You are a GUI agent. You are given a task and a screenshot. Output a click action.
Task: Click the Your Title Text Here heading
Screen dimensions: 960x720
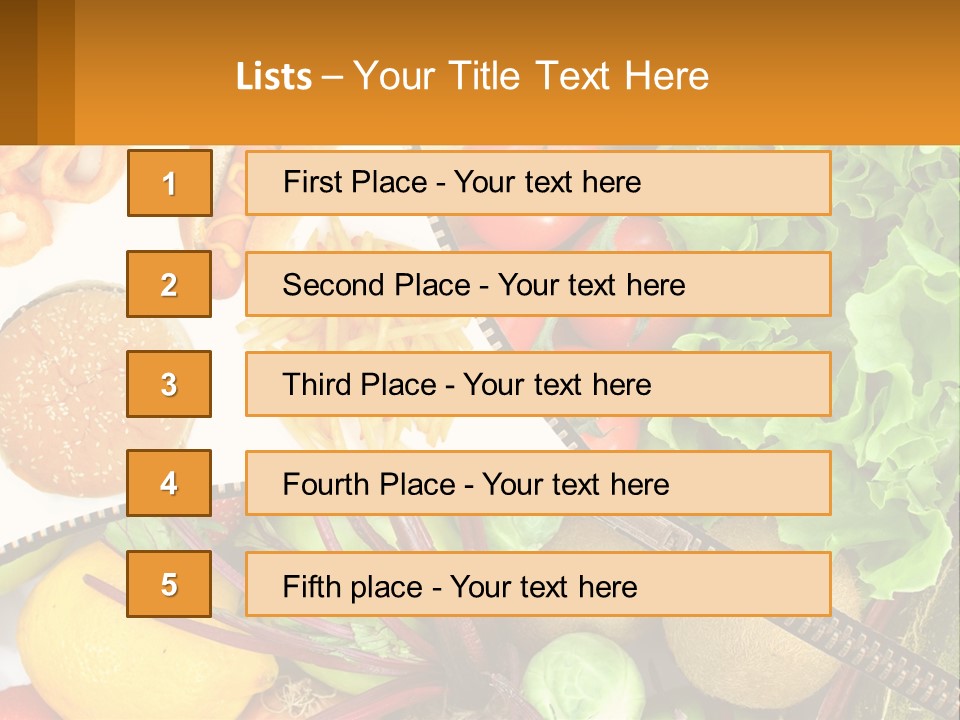point(531,76)
